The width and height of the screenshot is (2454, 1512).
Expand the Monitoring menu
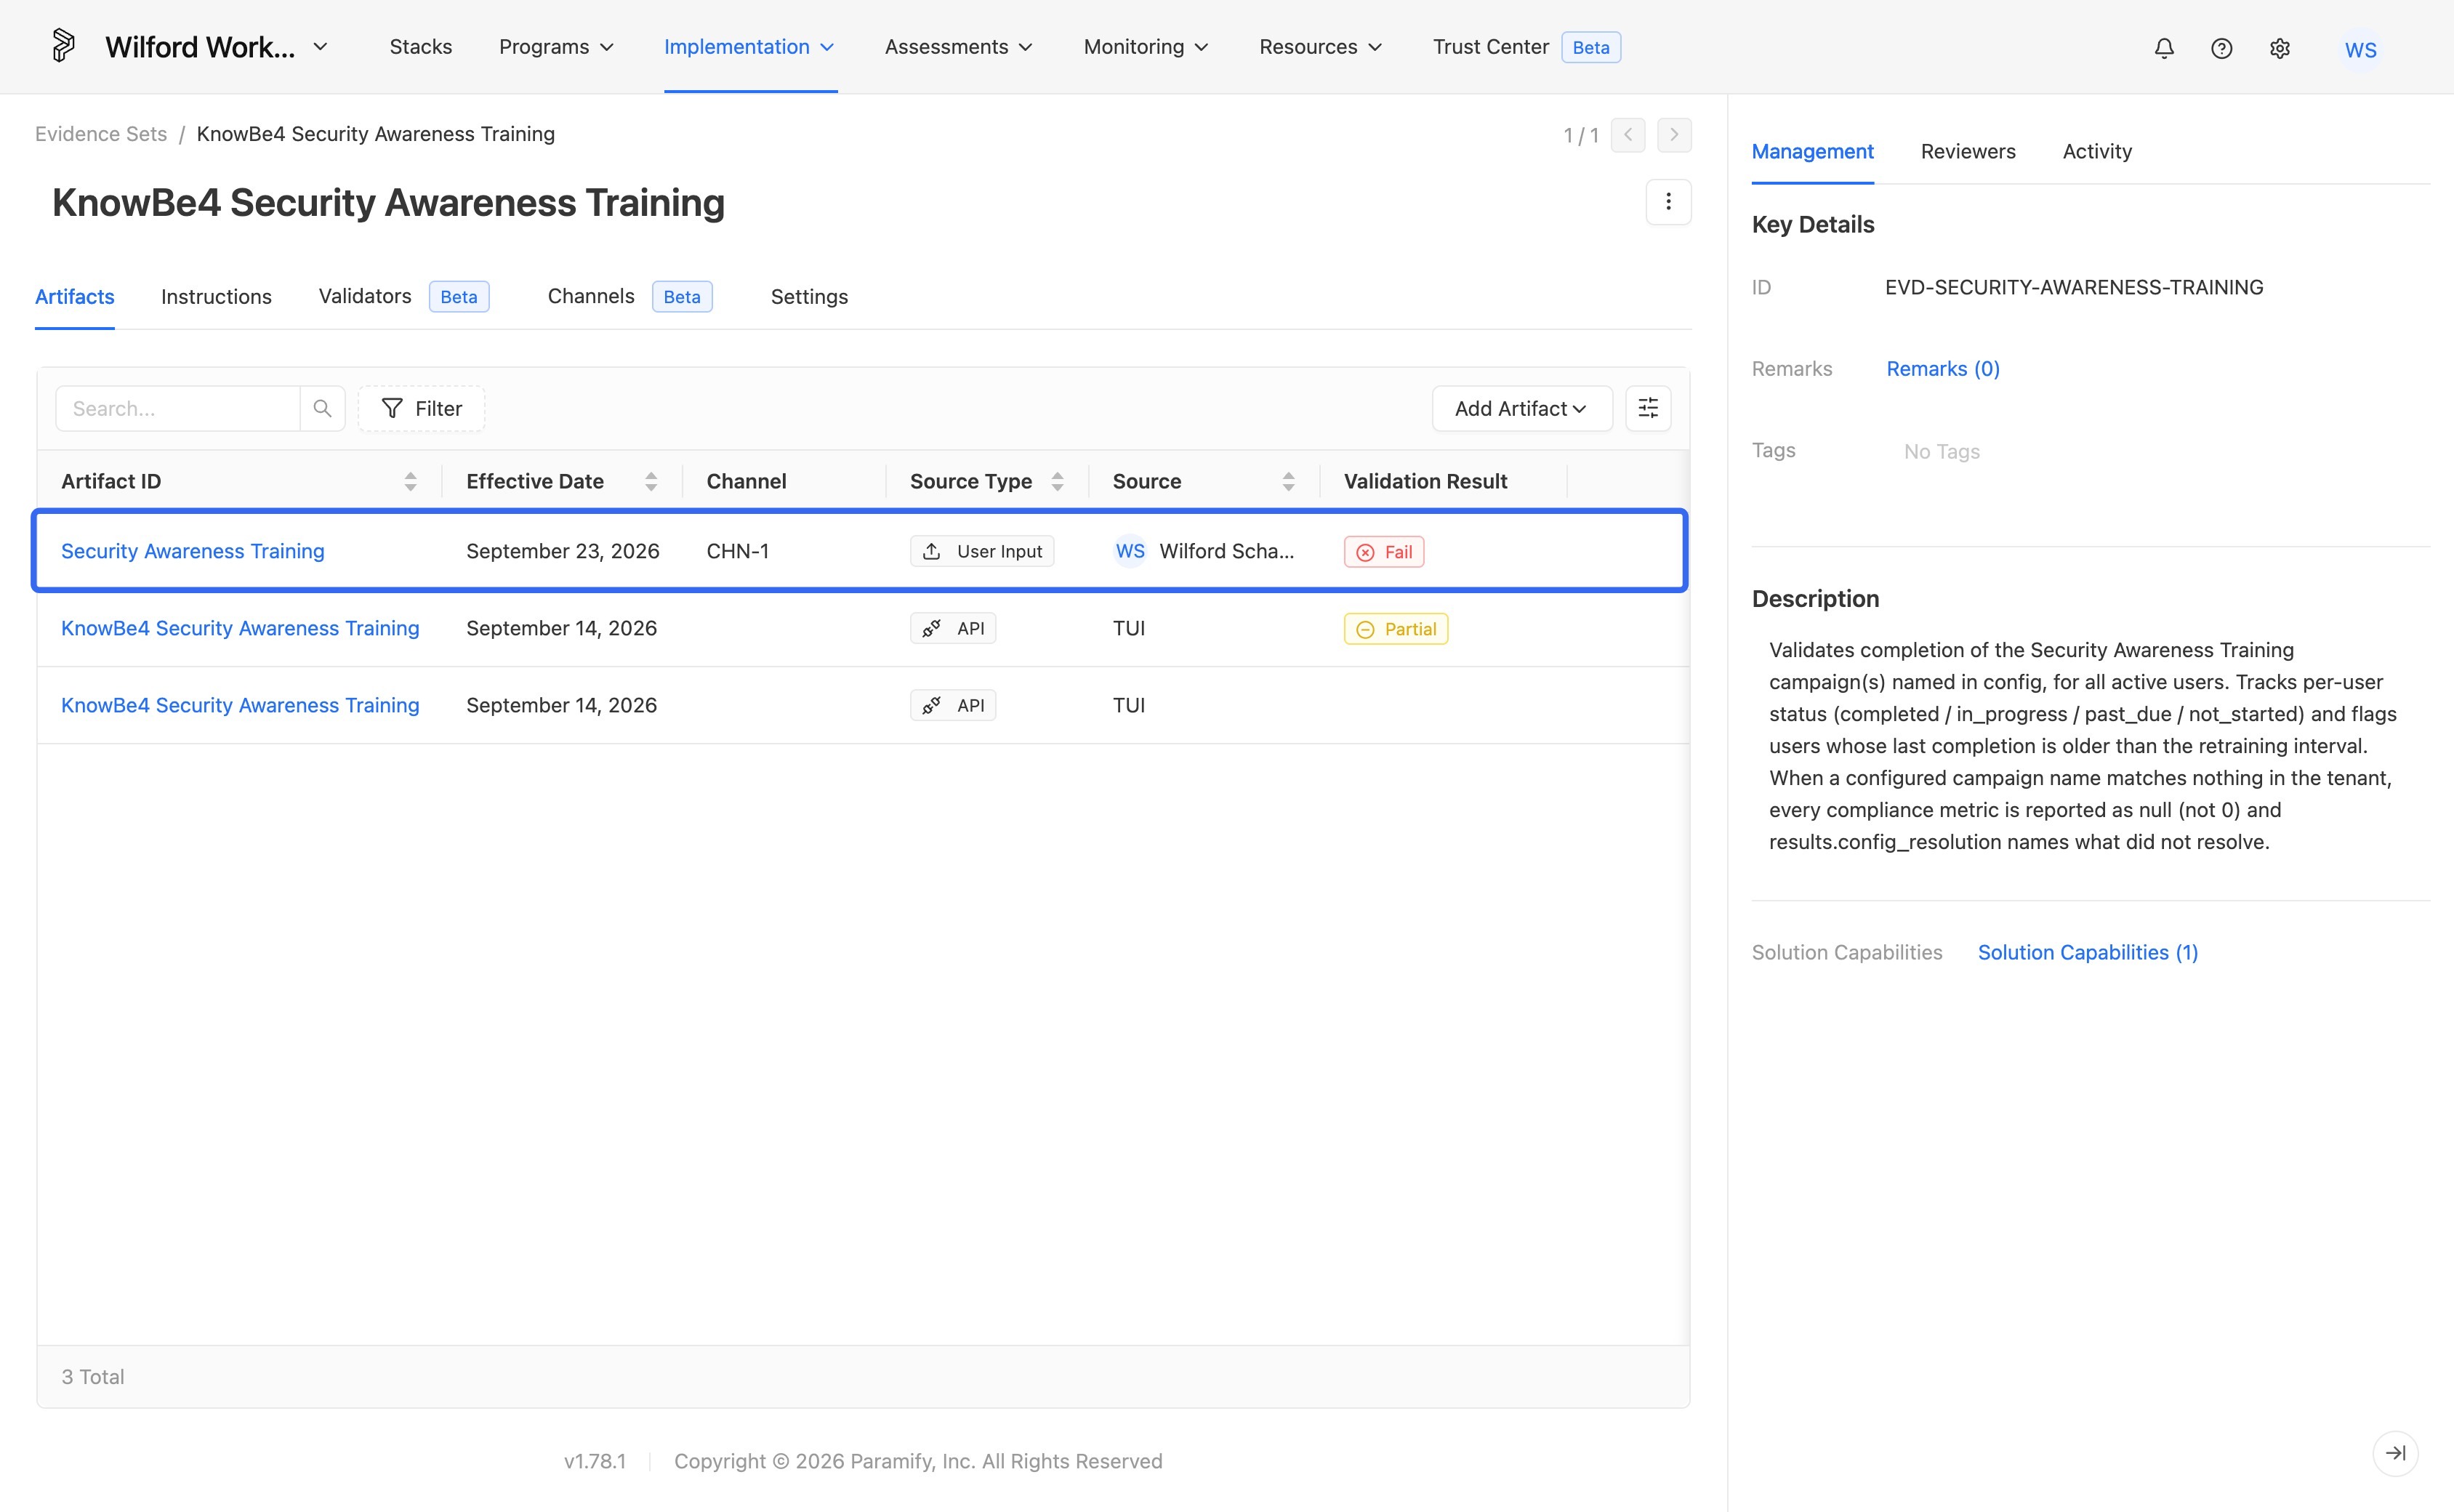[x=1146, y=47]
